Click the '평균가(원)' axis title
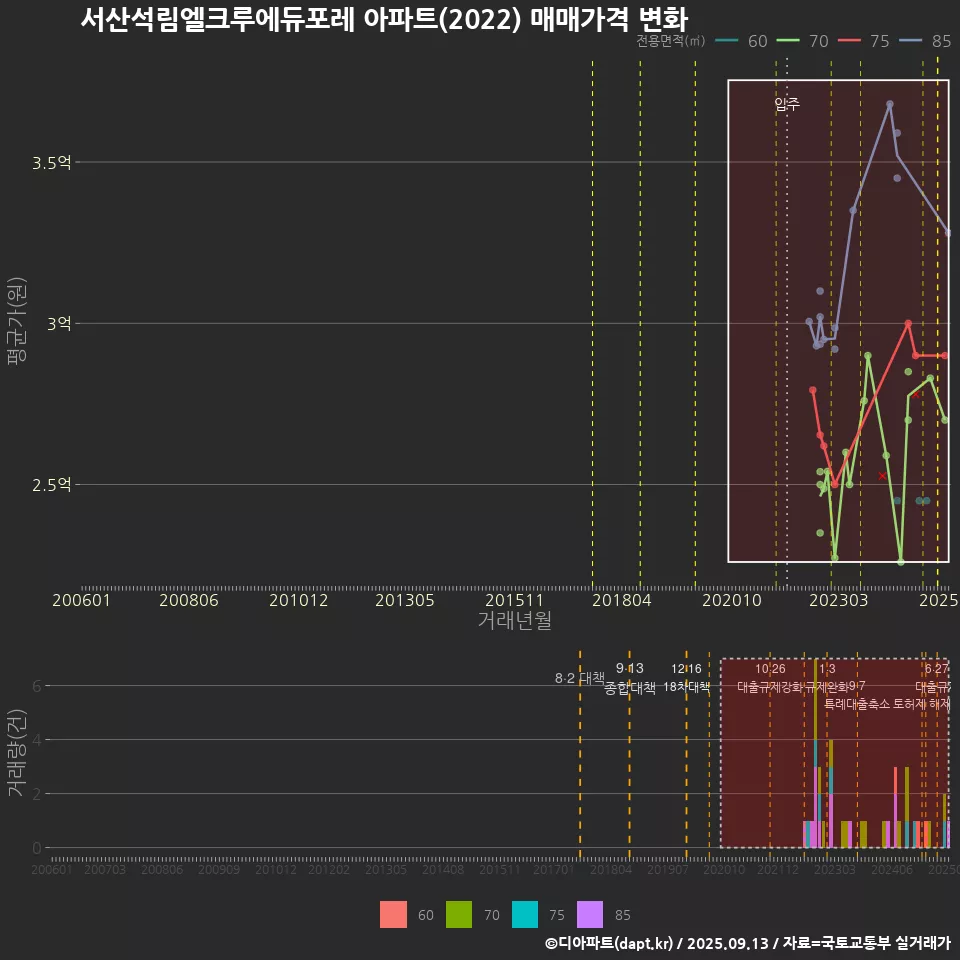This screenshot has height=960, width=960. pyautogui.click(x=17, y=321)
